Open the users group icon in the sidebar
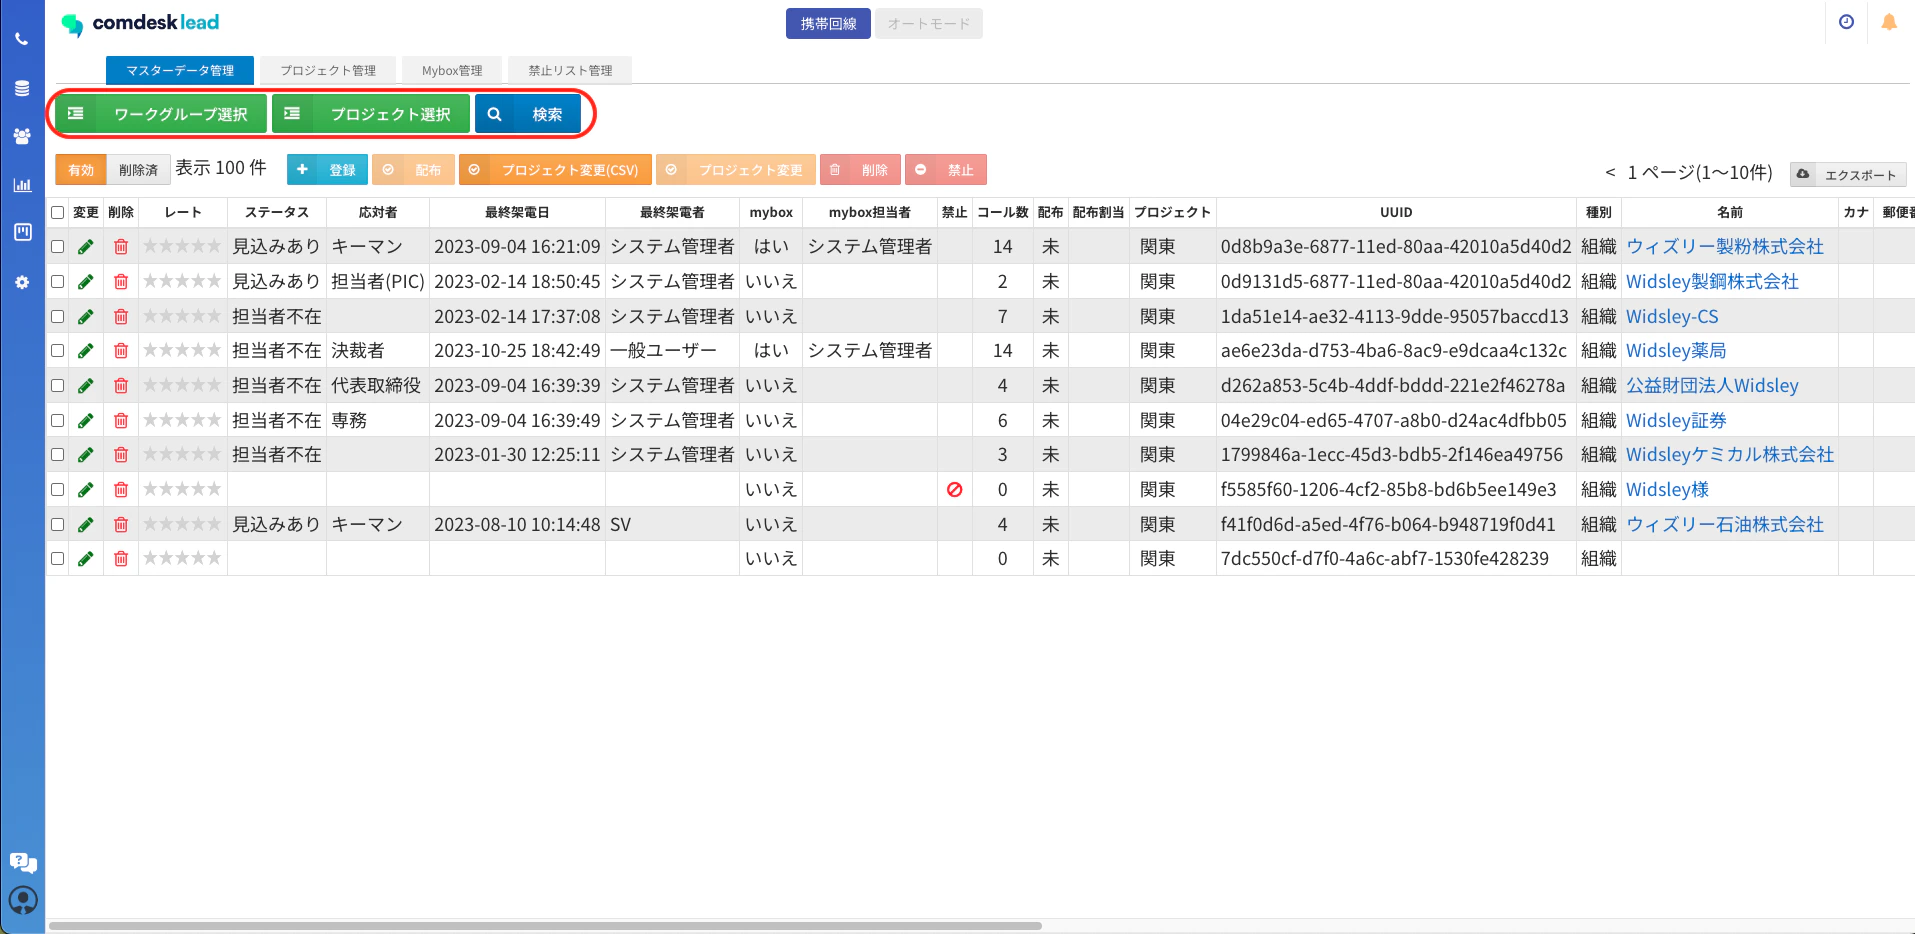Screen dimensions: 1915x934 (x=22, y=136)
